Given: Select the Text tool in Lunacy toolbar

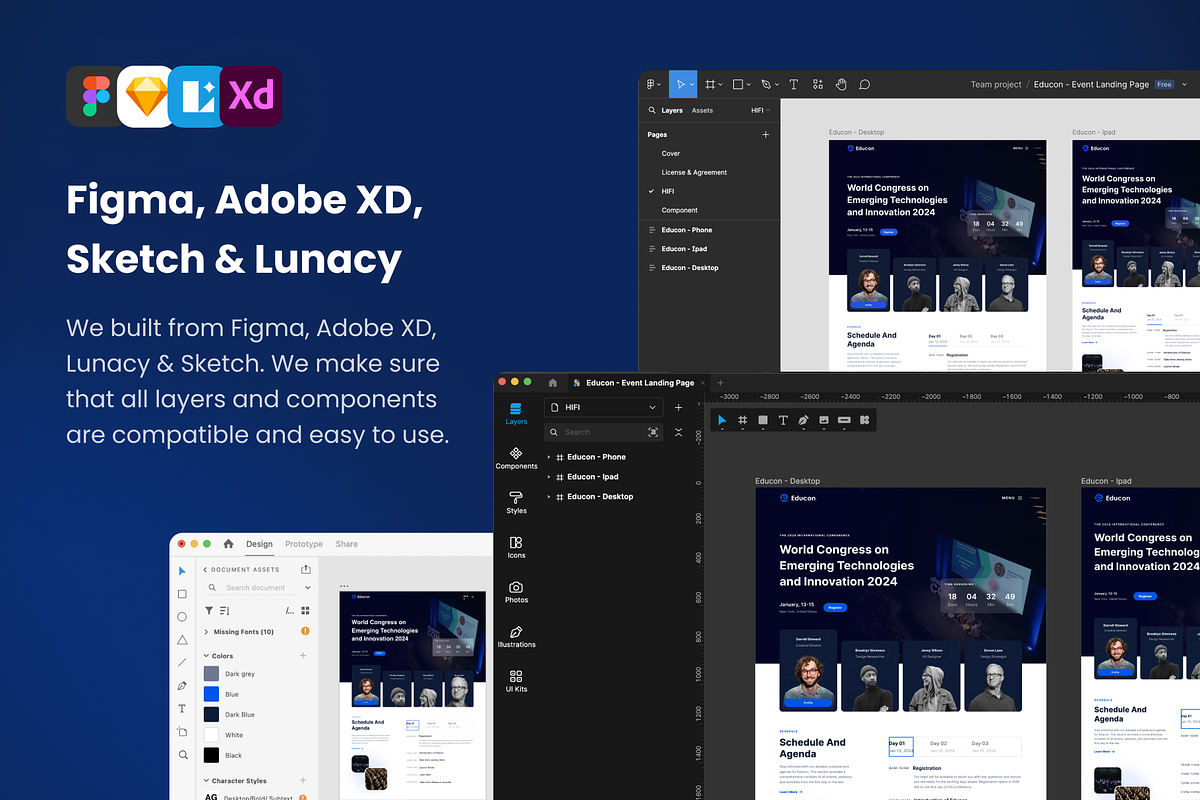Looking at the screenshot, I should [x=783, y=420].
